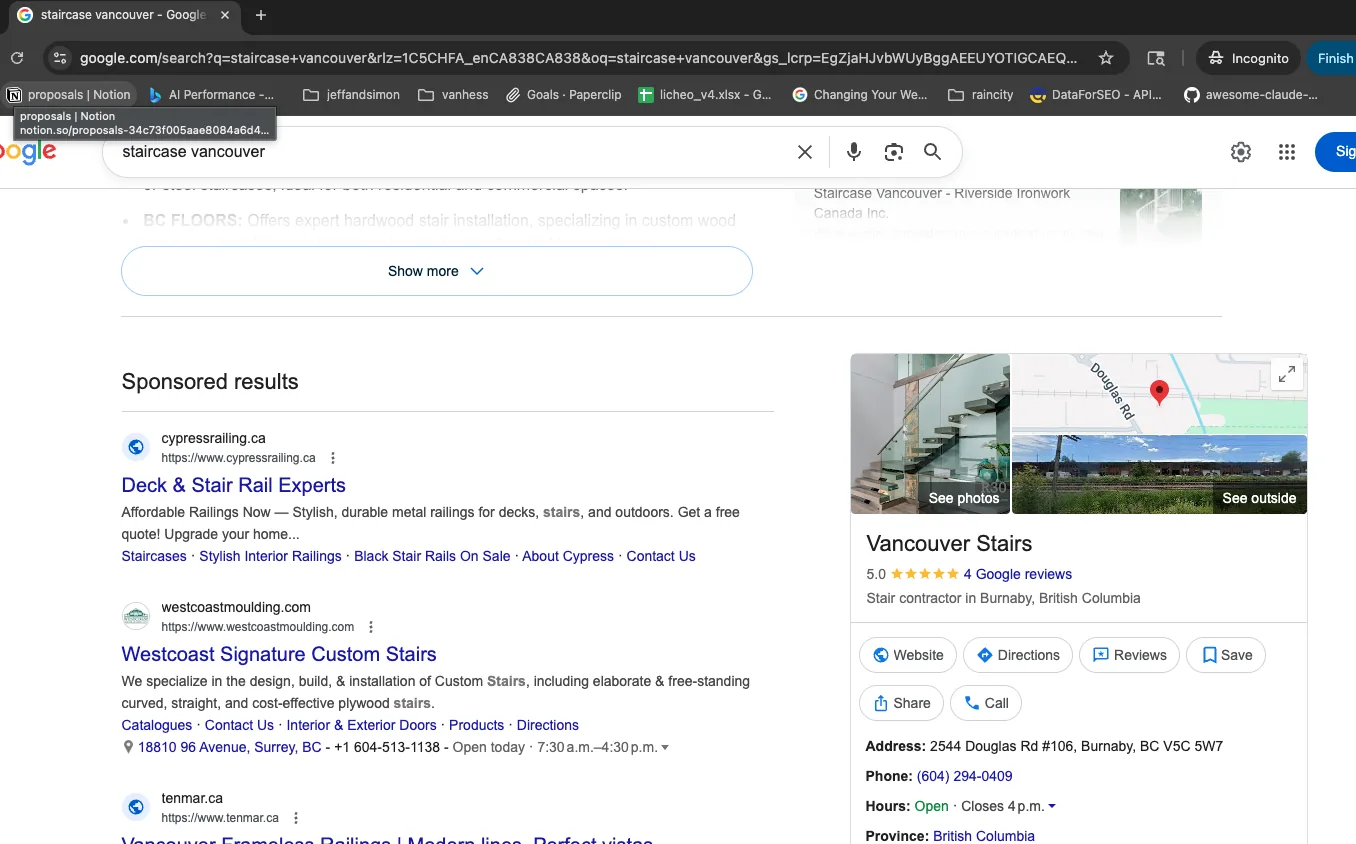1356x844 pixels.
Task: Open the tab search icon beside Incognito
Action: click(1155, 58)
